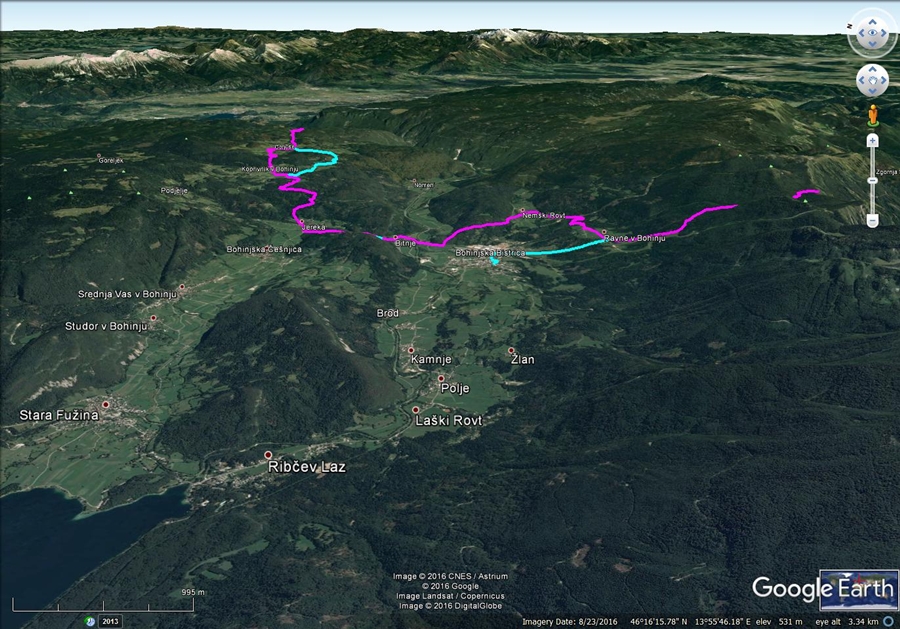This screenshot has width=900, height=629.
Task: Click the look left arrow on compass
Action: 860,34
